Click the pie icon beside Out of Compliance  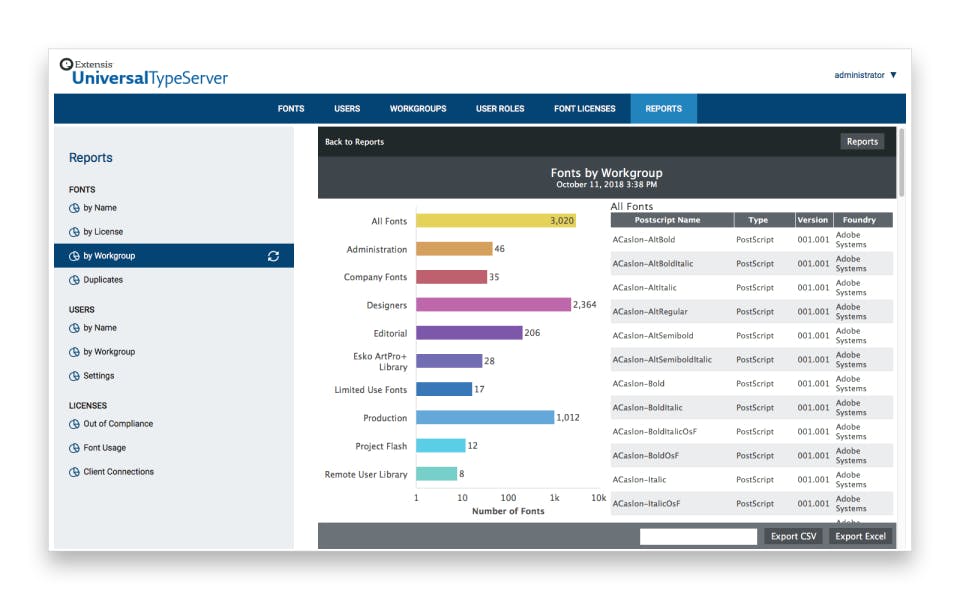pyautogui.click(x=74, y=424)
